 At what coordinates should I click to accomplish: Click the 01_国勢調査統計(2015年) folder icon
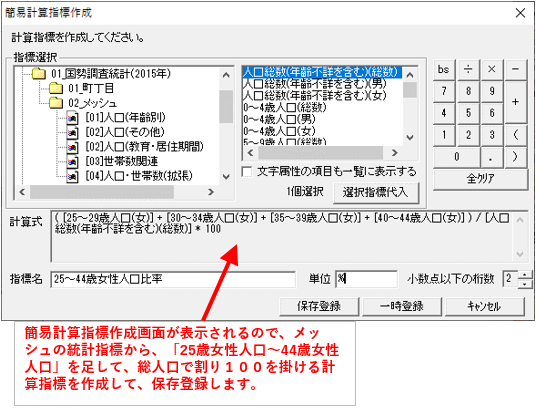pos(38,73)
